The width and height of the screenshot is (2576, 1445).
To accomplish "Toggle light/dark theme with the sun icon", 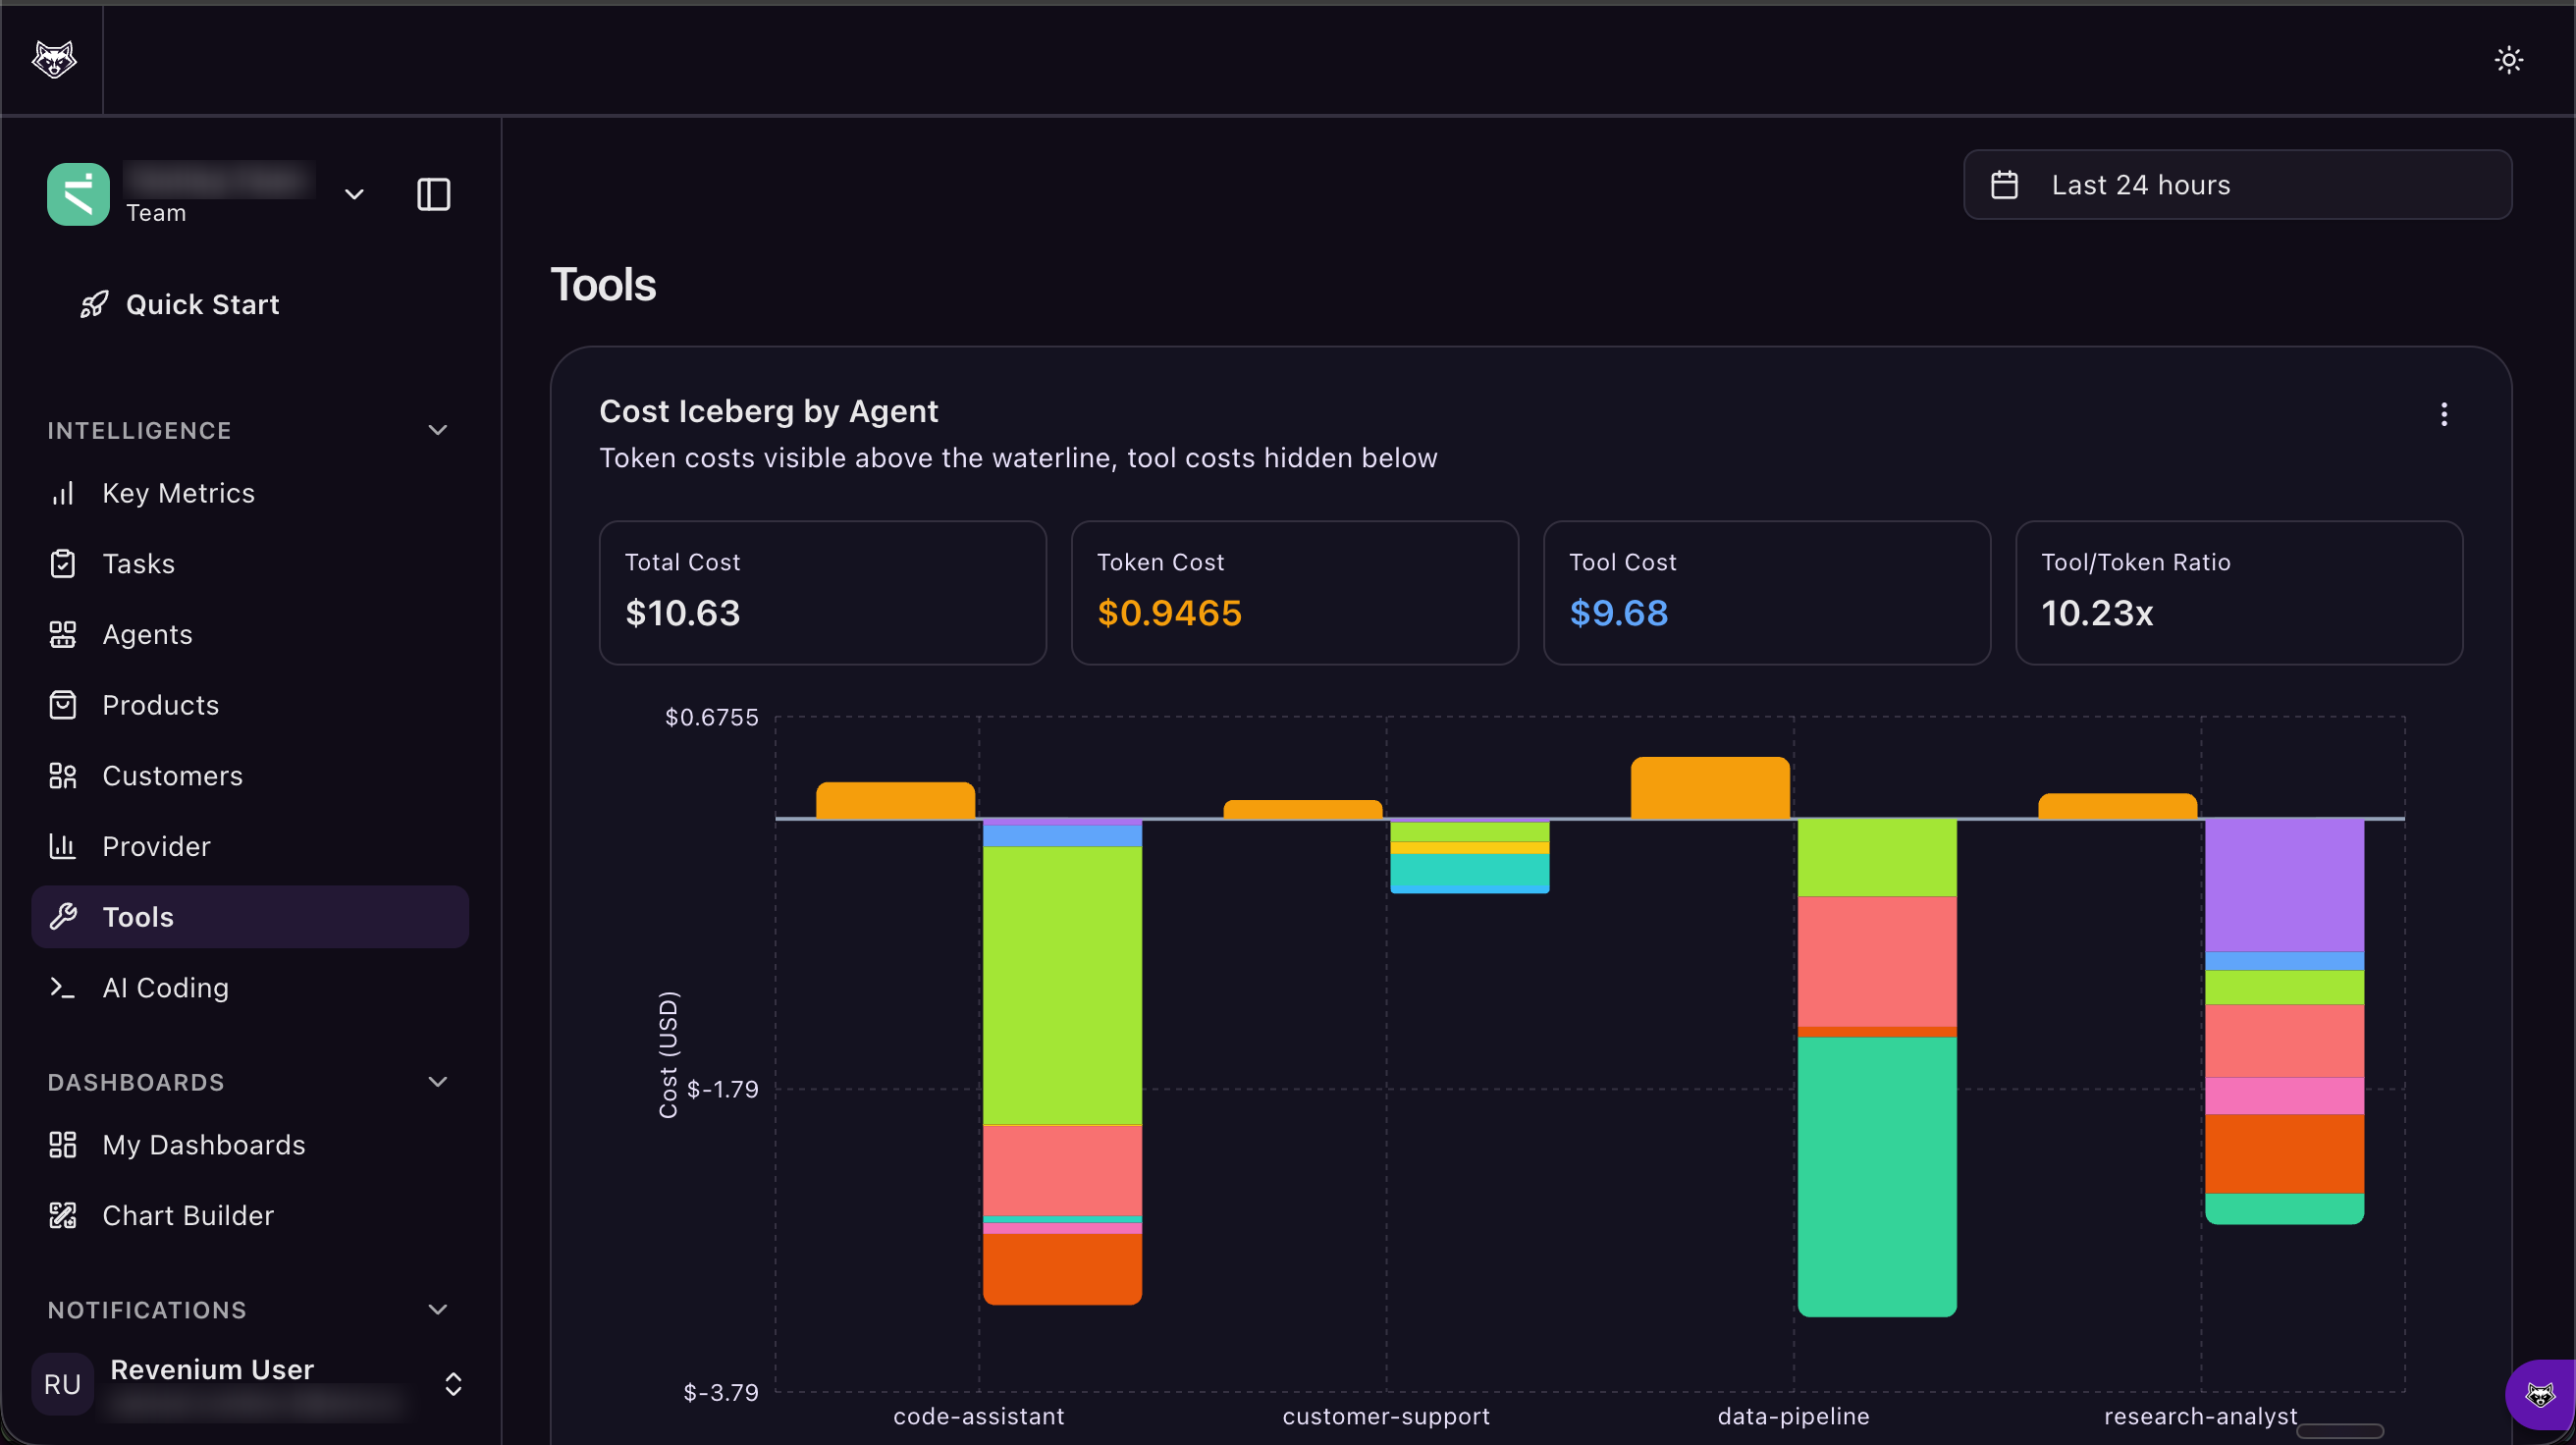I will (2508, 60).
